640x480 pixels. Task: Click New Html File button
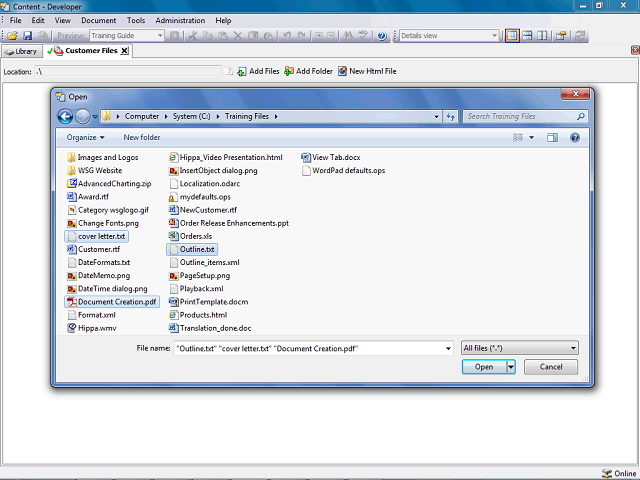367,71
